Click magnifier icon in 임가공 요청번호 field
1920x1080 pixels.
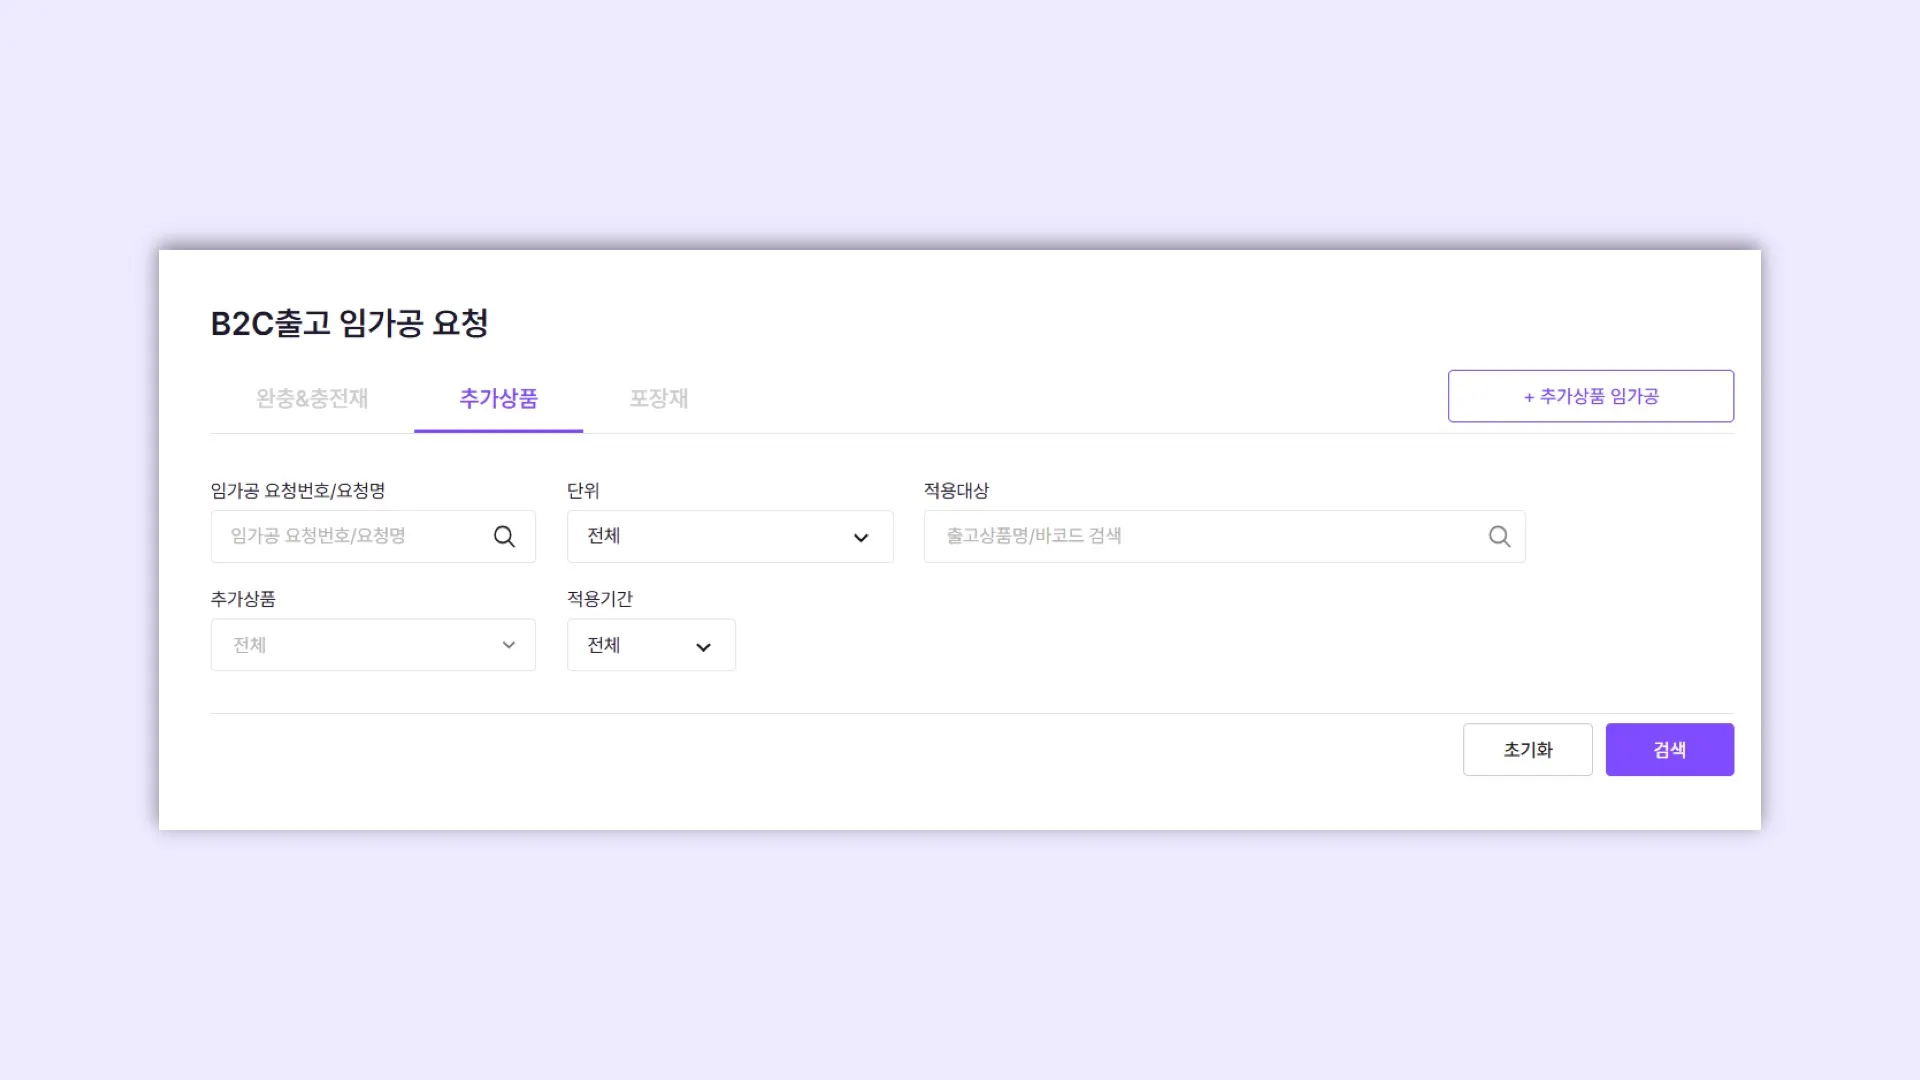[504, 537]
